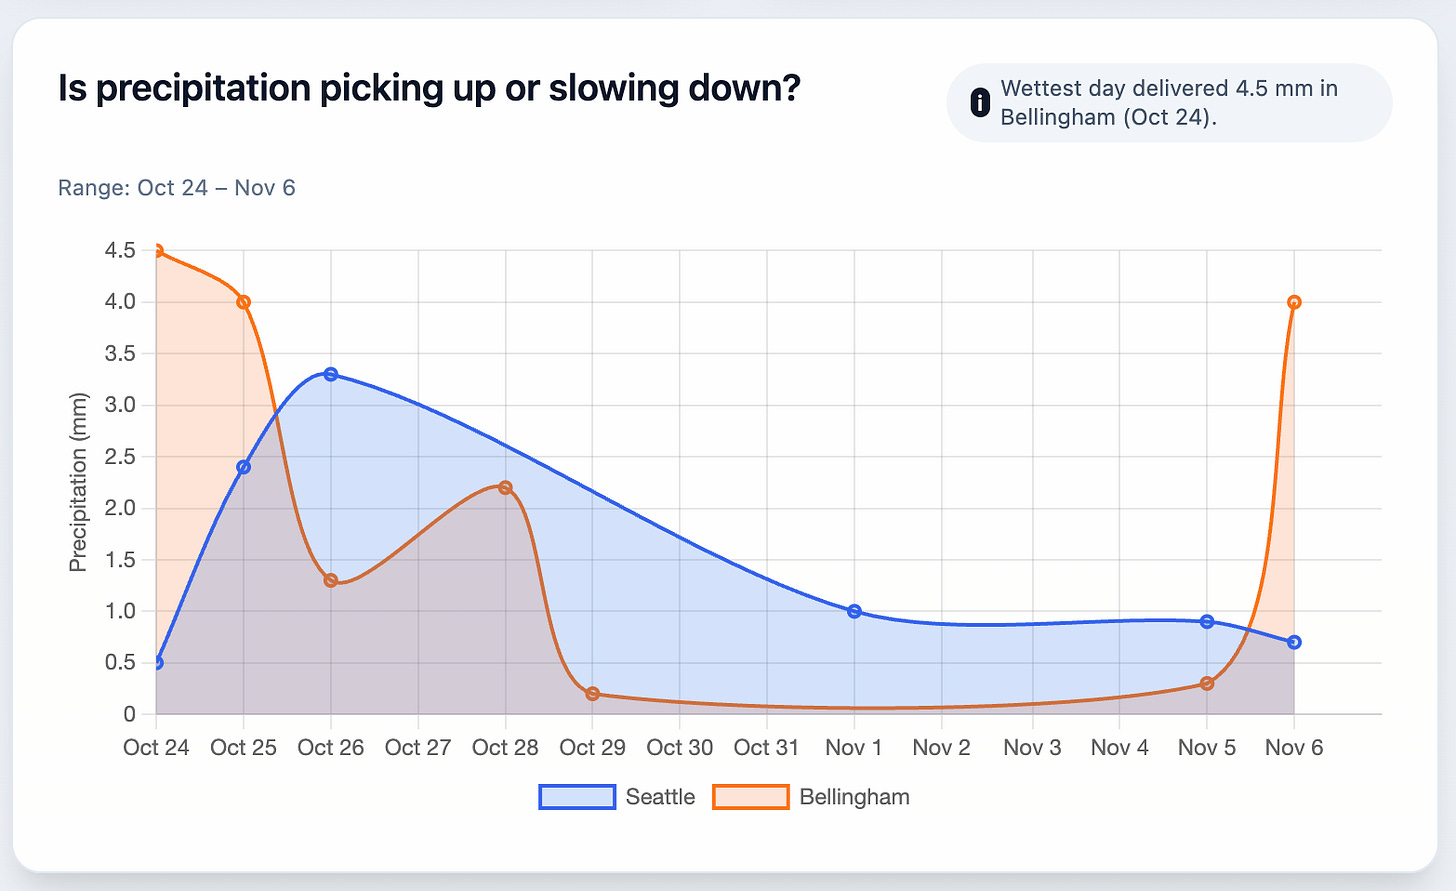Click Bellingham's Oct 29 point near 0.2 mm
1456x891 pixels.
pos(593,694)
